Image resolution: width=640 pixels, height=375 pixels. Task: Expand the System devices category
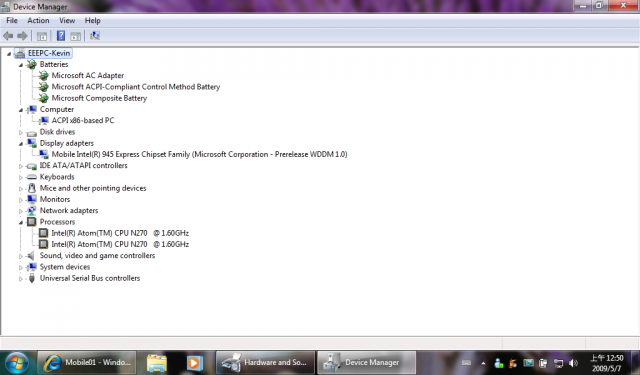tap(21, 267)
